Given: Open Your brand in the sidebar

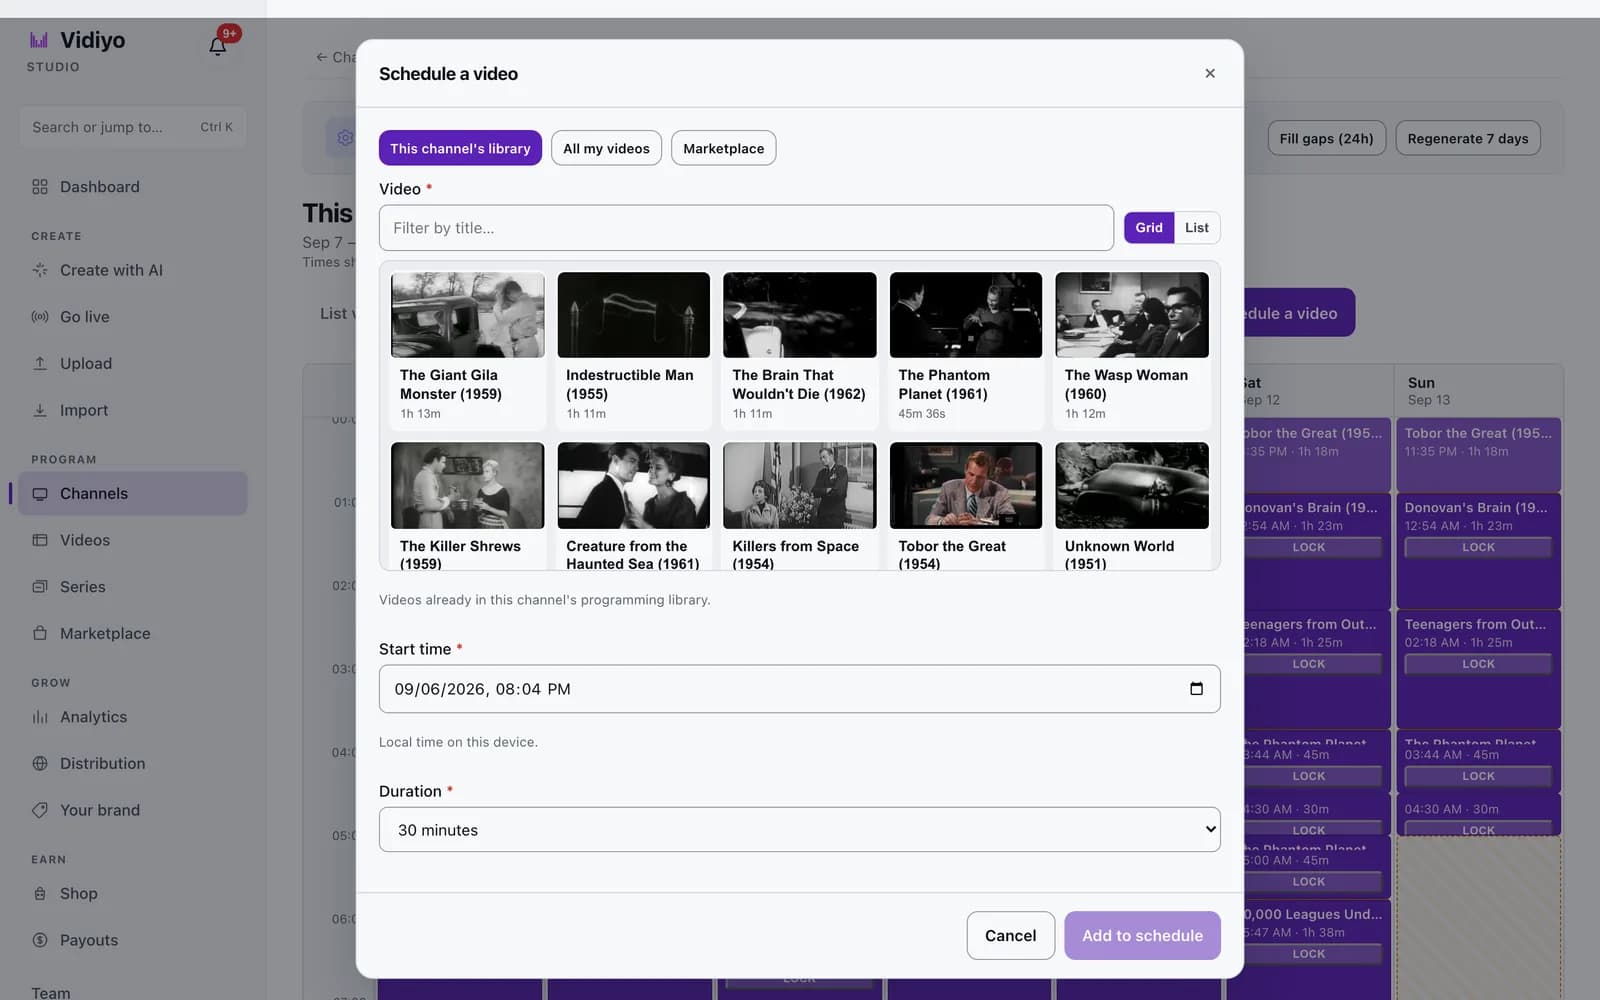Looking at the screenshot, I should [132, 810].
